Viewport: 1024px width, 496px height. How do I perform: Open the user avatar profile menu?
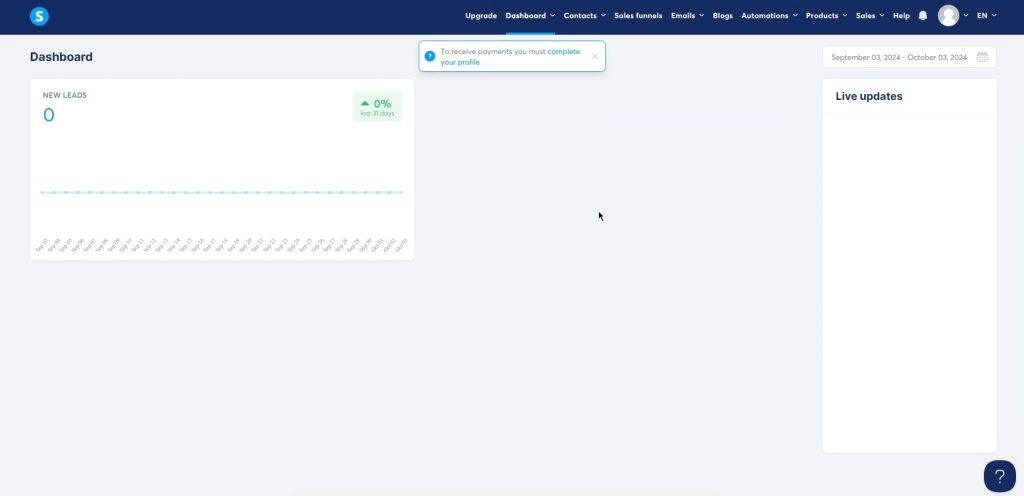point(948,16)
